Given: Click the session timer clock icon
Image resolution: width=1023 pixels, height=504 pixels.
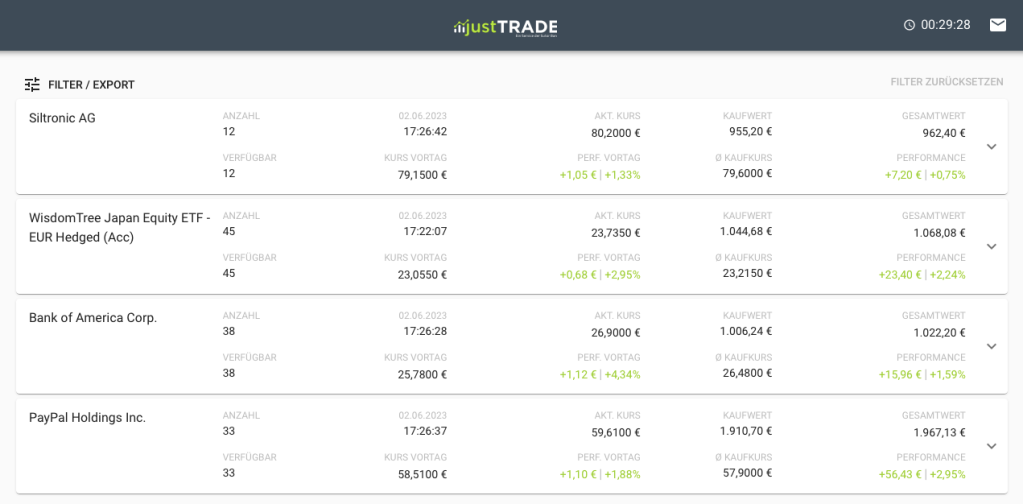Looking at the screenshot, I should click(909, 25).
